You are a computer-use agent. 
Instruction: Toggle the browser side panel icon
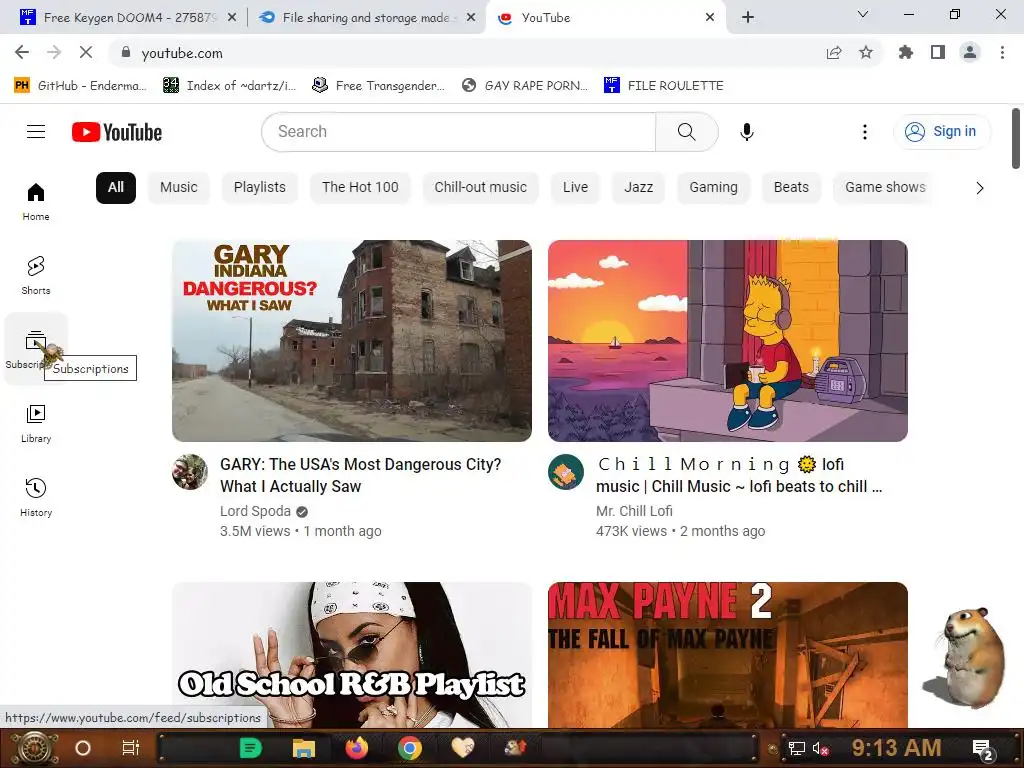tap(938, 53)
